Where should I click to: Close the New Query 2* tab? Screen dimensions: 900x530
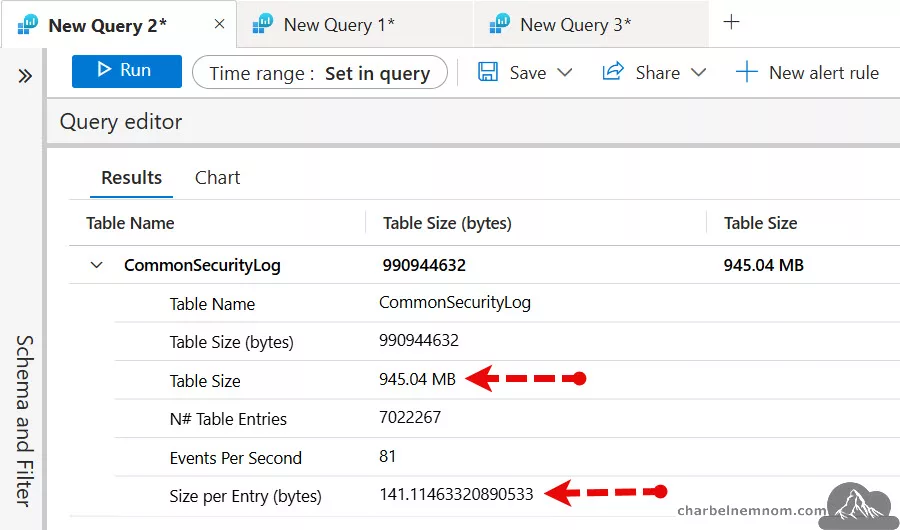[x=219, y=24]
